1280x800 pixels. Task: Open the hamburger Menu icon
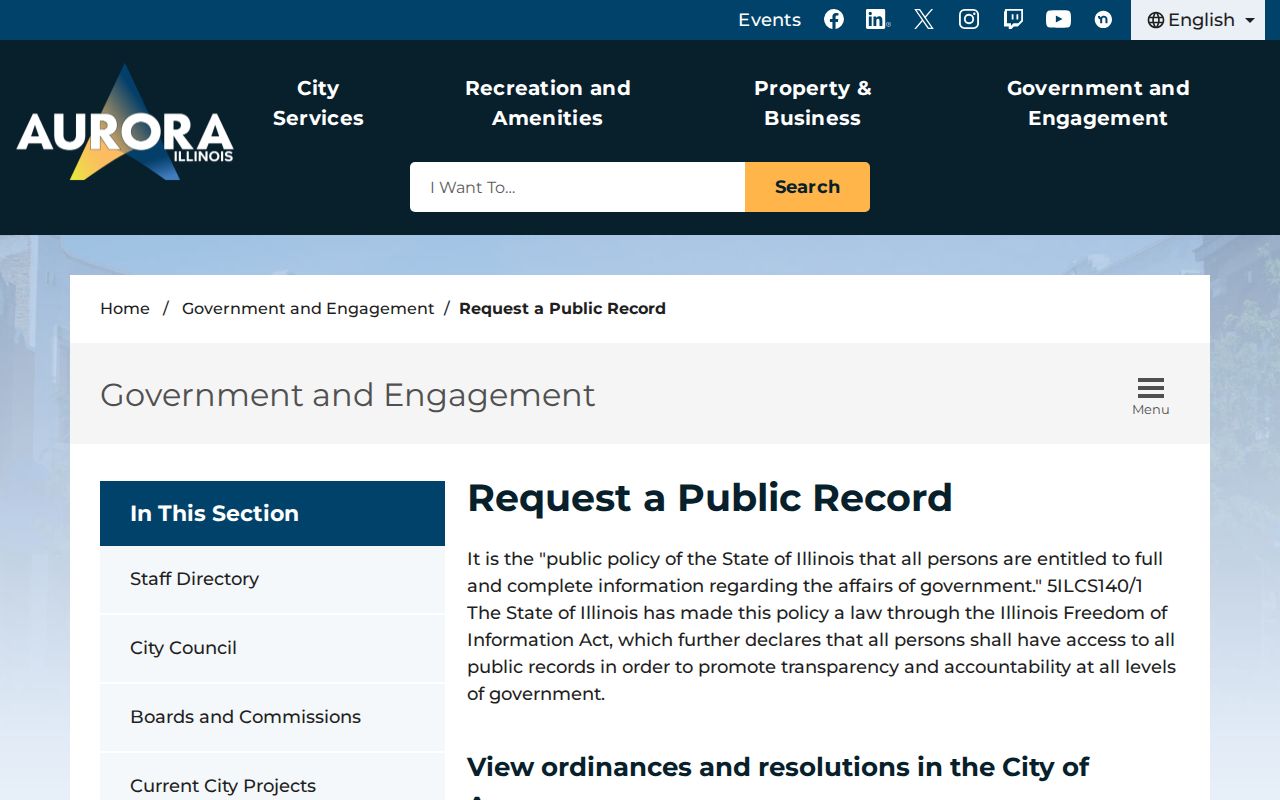[1151, 396]
